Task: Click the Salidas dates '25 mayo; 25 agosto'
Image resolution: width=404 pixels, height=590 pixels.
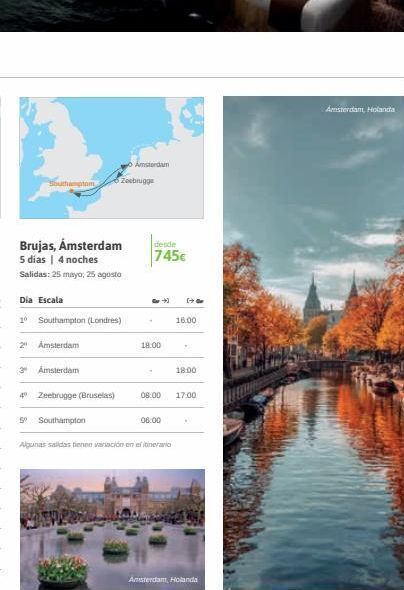Action: [x=87, y=274]
